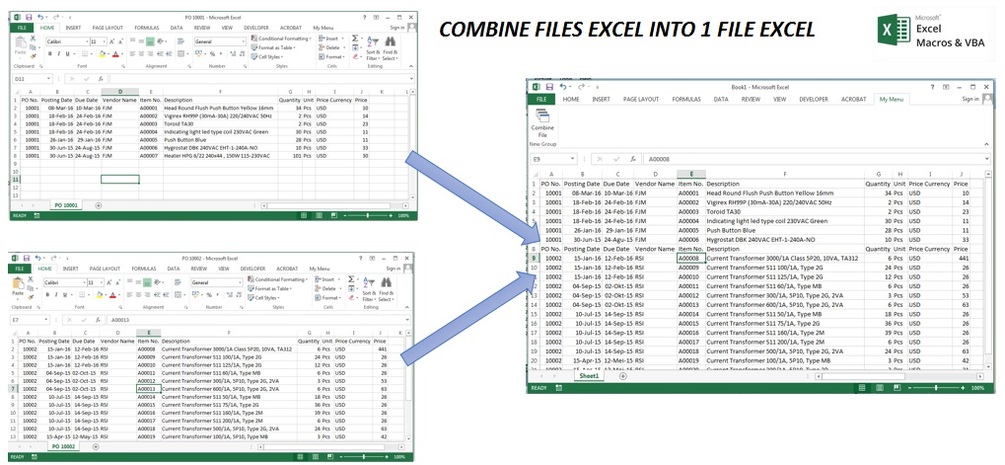Click Fill Color bucket in PO 10001 ribbon

(x=101, y=55)
